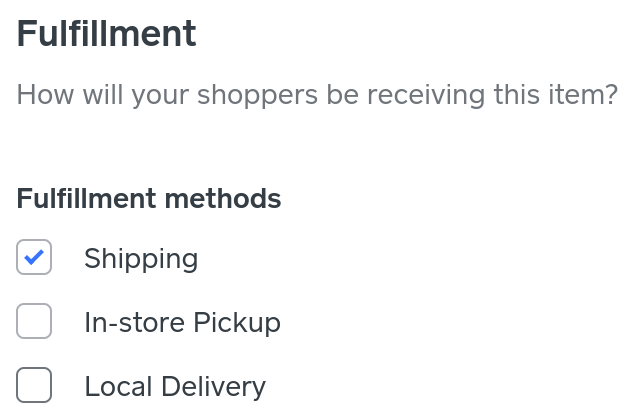
Task: Add Local Delivery as a fulfillment method
Action: [34, 386]
